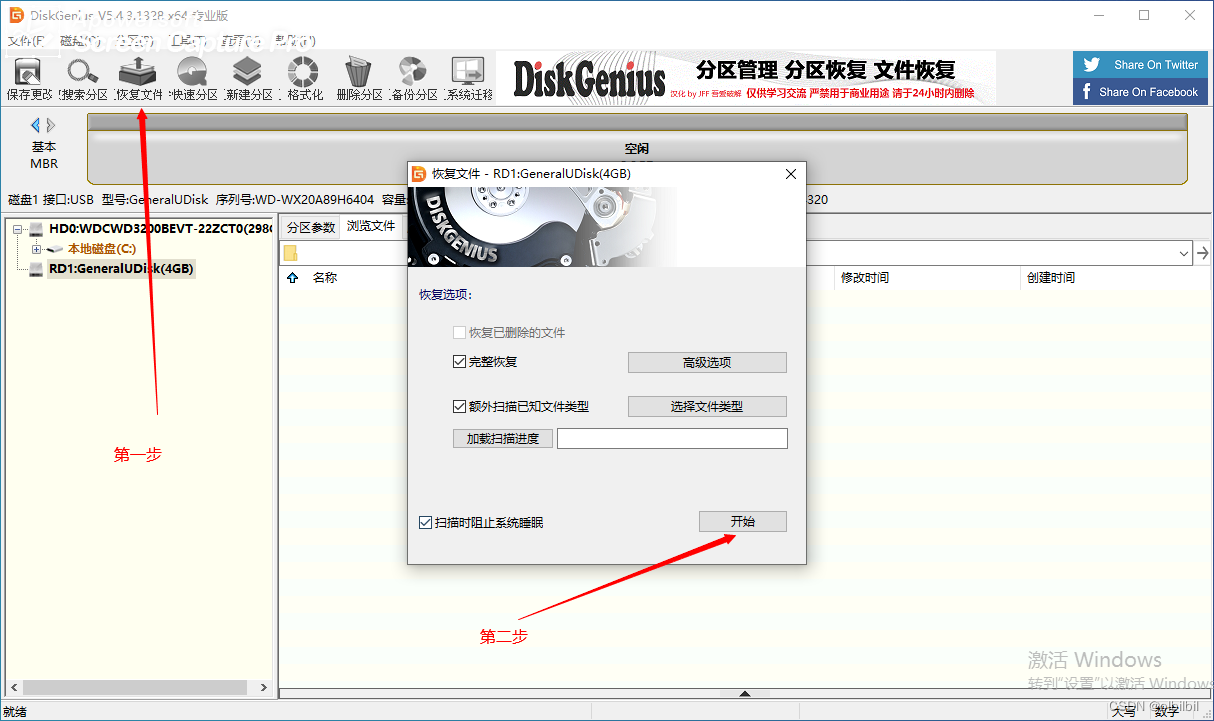Sort by the 修改时间 column header
The width and height of the screenshot is (1214, 721).
coord(865,278)
